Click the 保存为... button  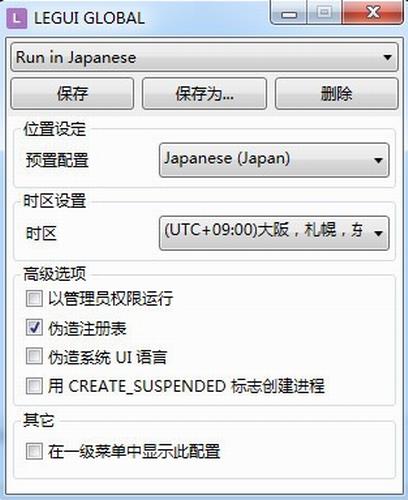coord(204,94)
